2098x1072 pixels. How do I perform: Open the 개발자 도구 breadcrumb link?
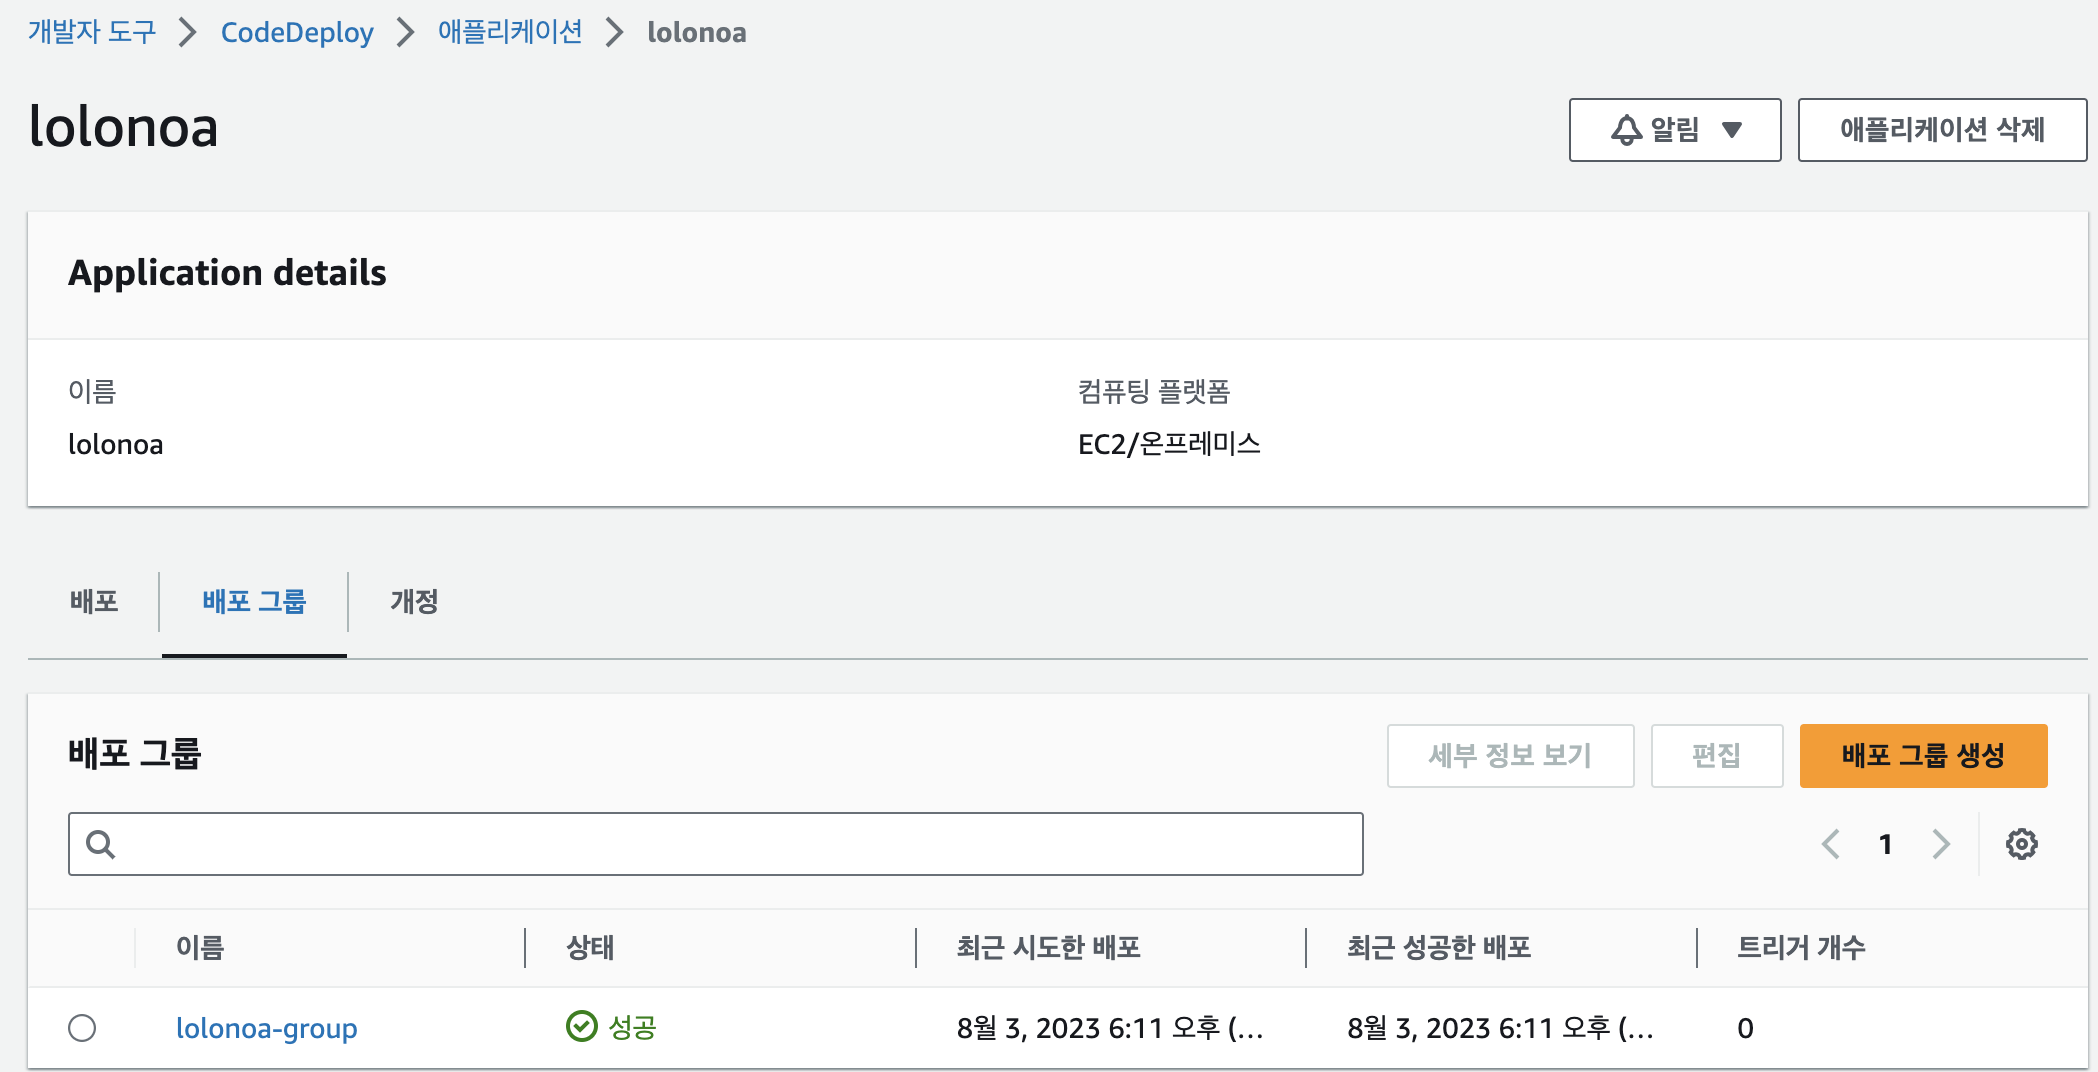(x=92, y=32)
